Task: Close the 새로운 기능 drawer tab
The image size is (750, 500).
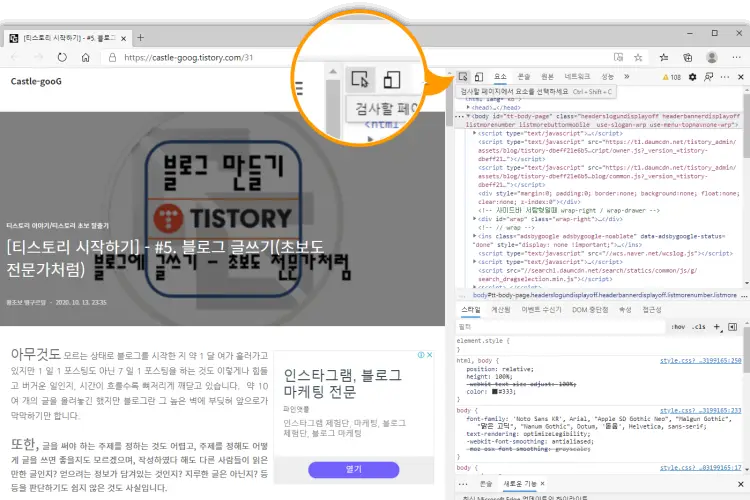Action: tap(542, 484)
